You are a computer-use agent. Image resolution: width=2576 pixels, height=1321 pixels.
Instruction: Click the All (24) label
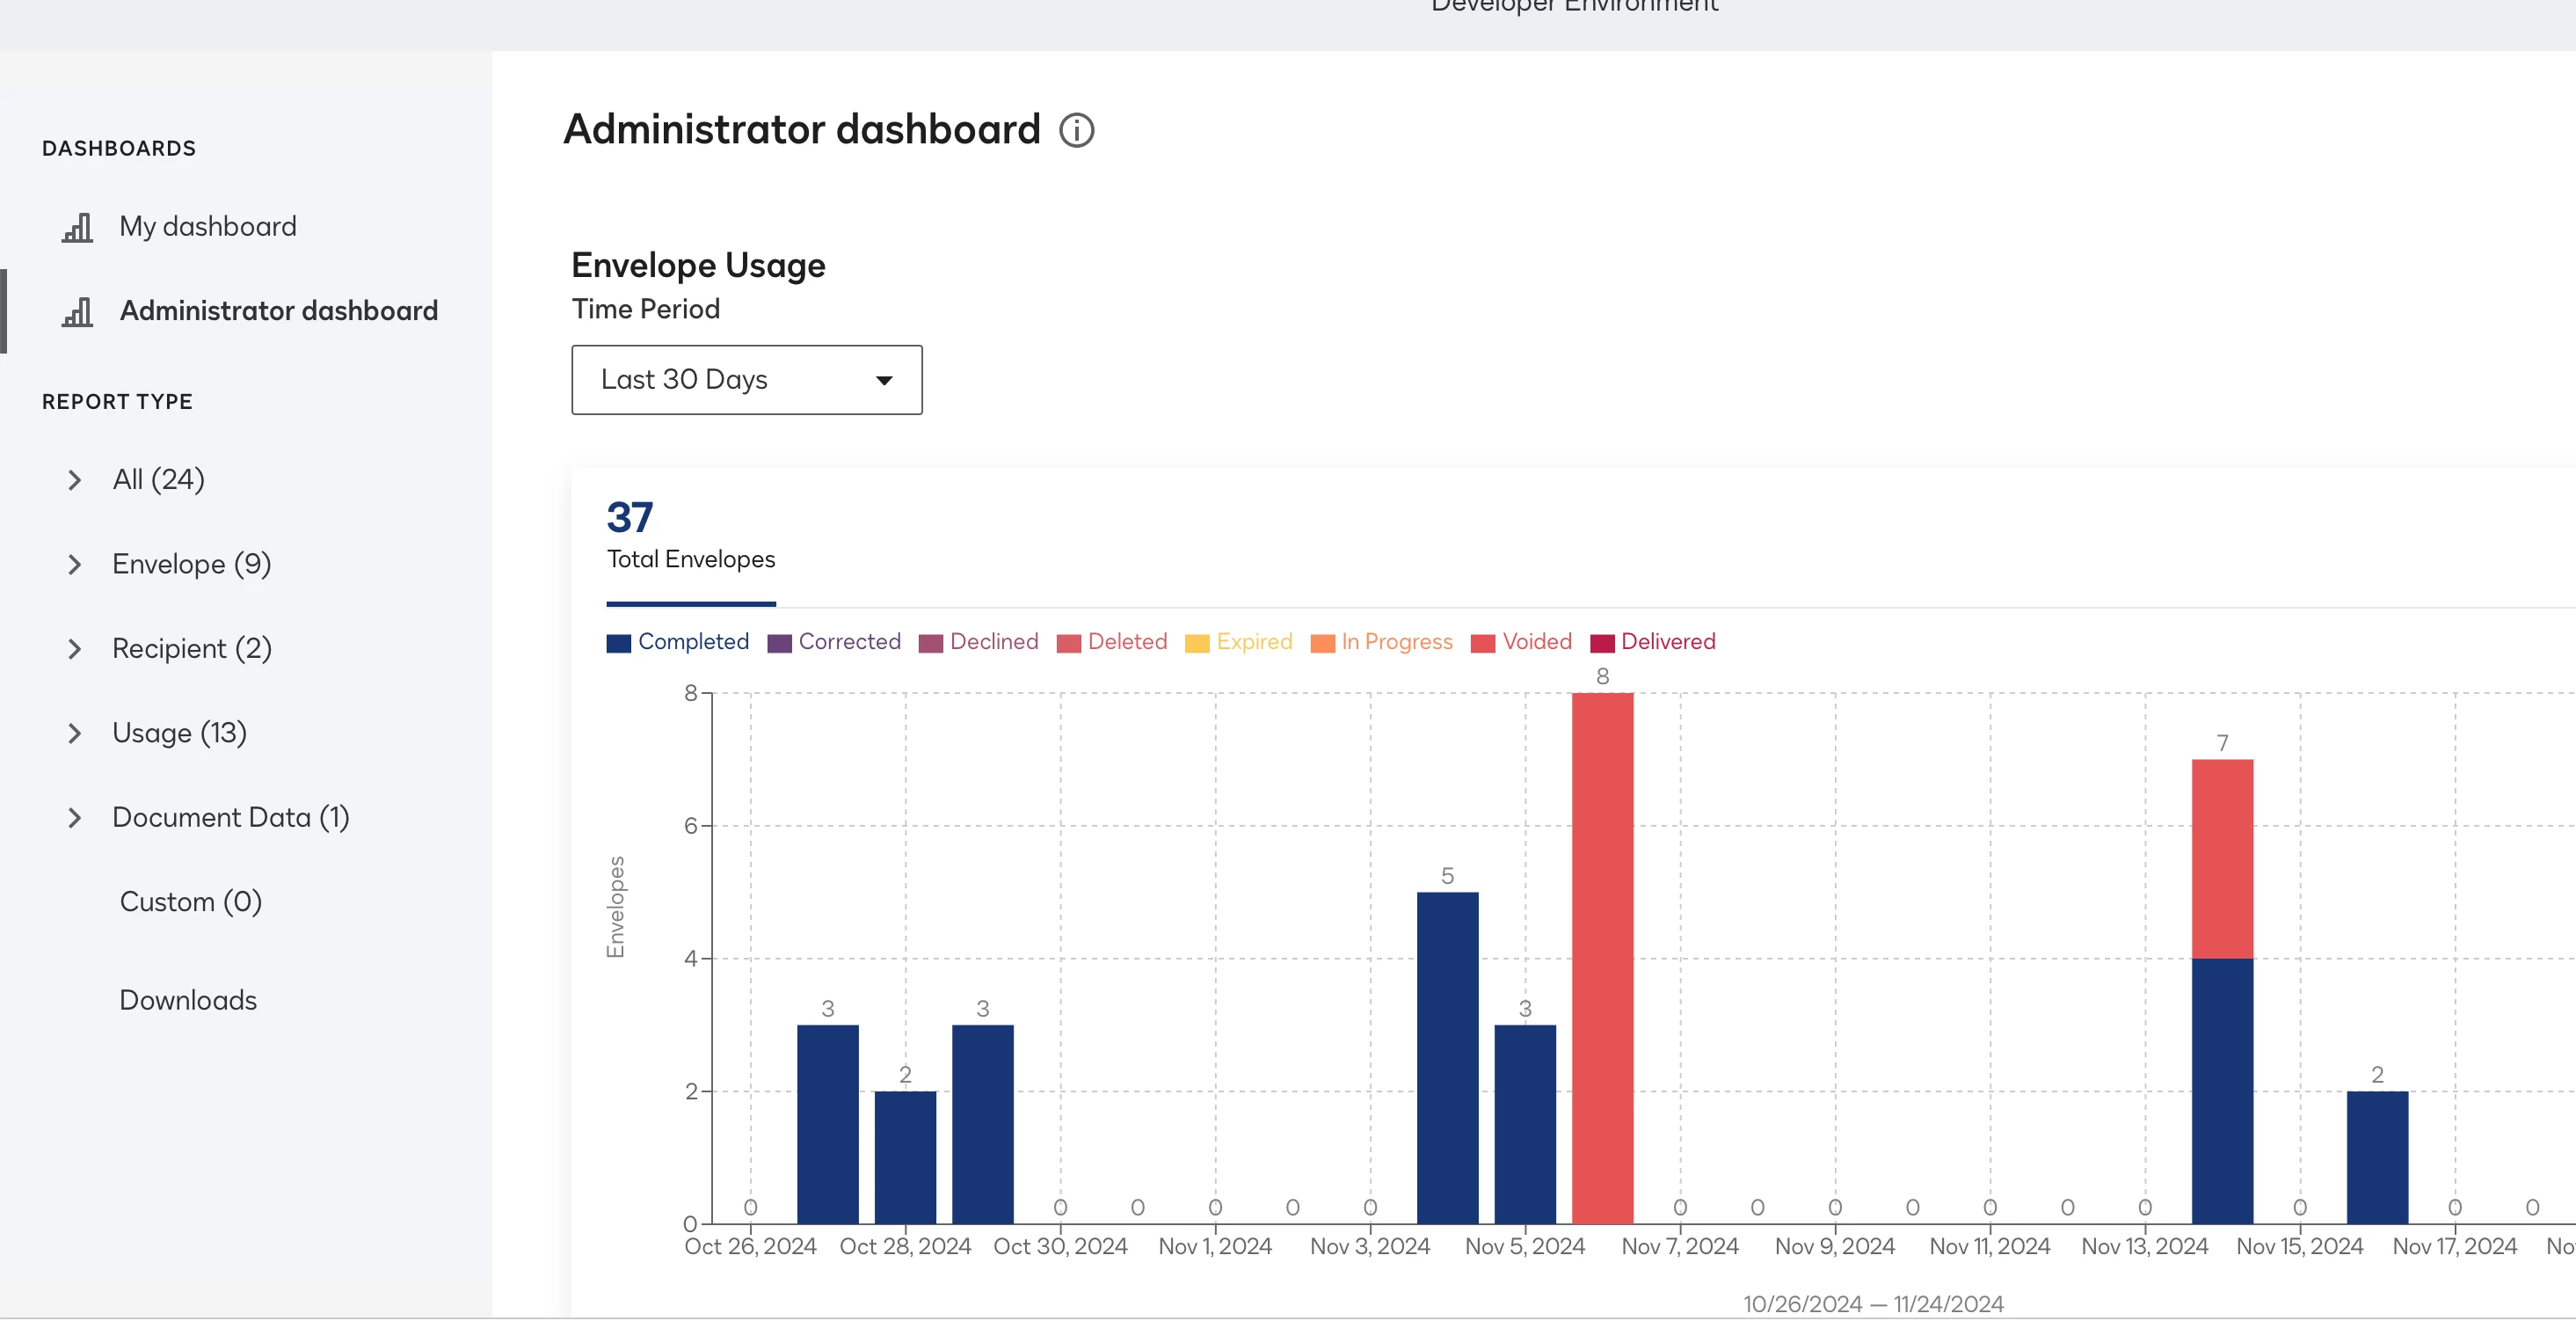tap(159, 480)
